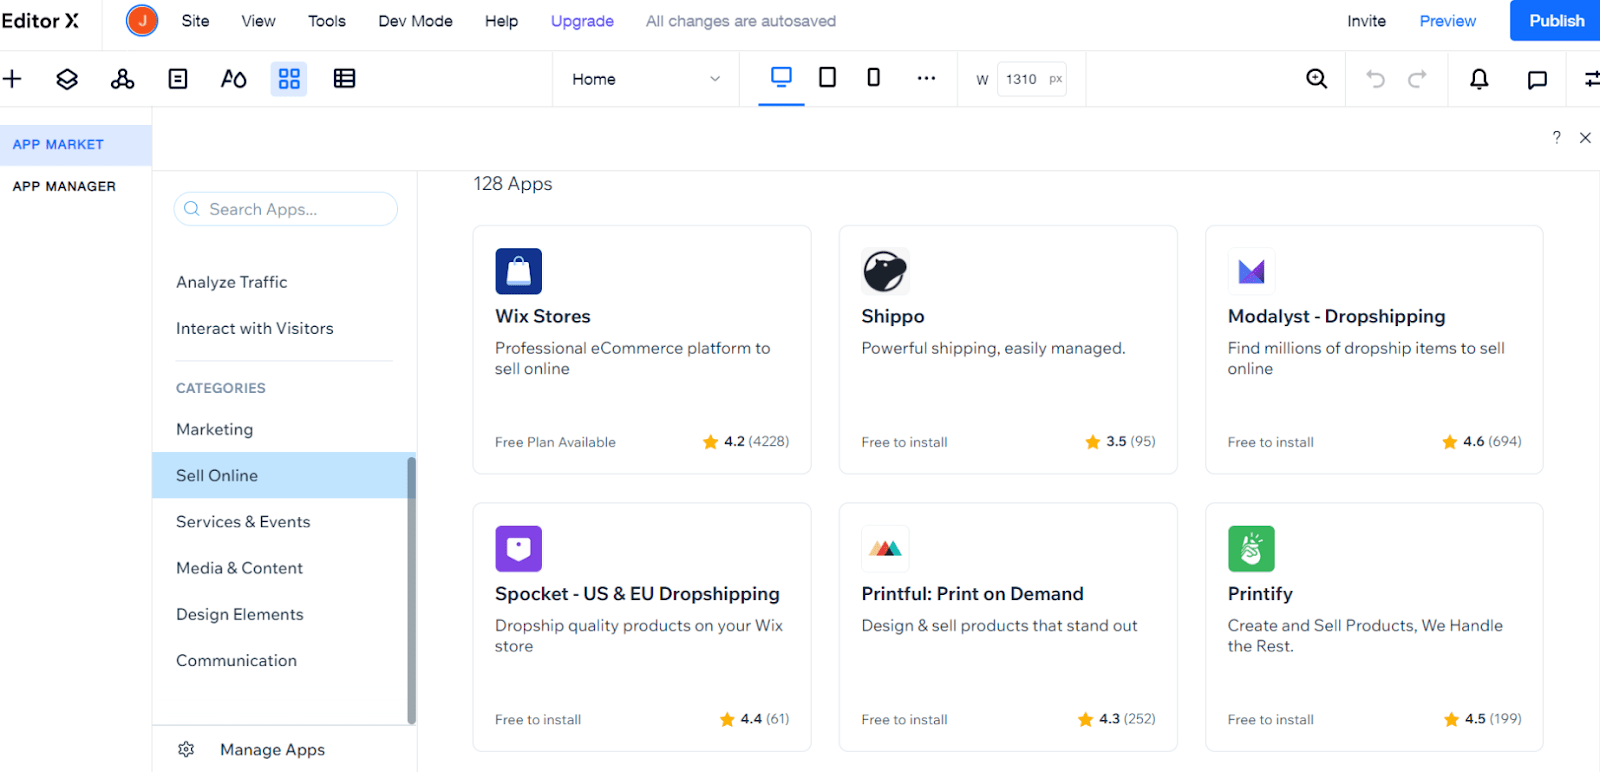Screen dimensions: 1600x772
Task: Click the Editor X logo
Action: click(x=40, y=20)
